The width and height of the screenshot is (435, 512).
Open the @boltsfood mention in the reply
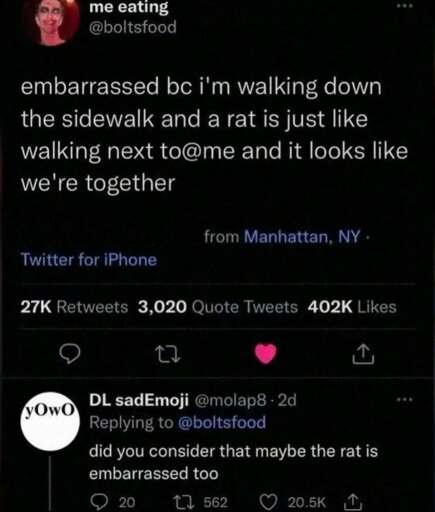222,423
